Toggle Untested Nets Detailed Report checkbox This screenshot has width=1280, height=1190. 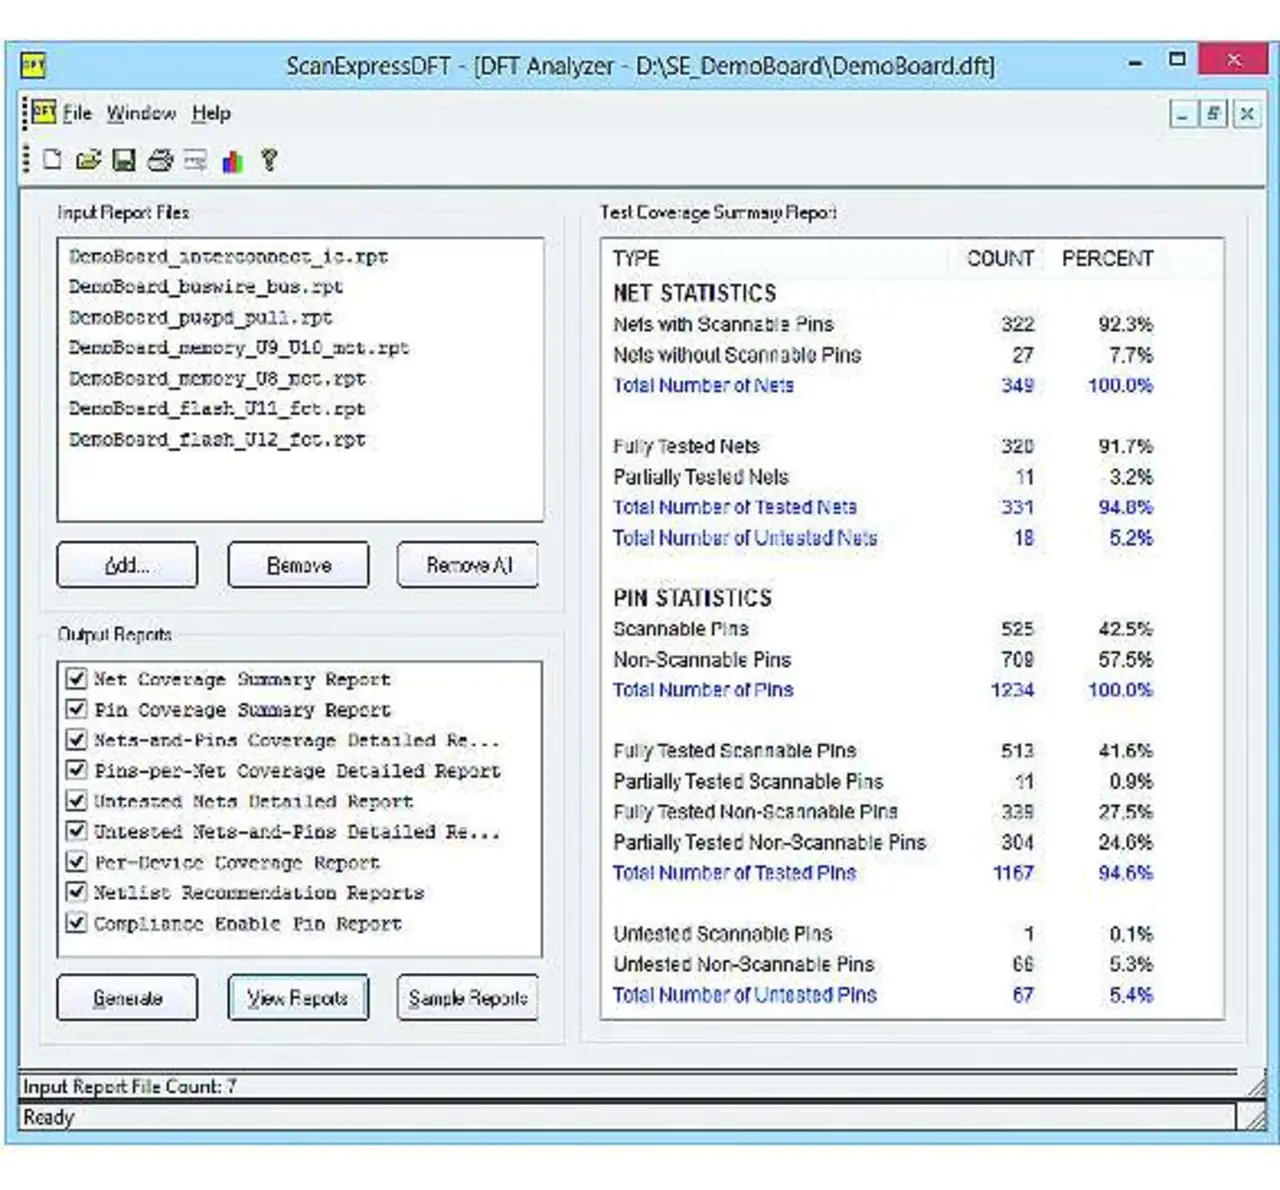tap(76, 801)
